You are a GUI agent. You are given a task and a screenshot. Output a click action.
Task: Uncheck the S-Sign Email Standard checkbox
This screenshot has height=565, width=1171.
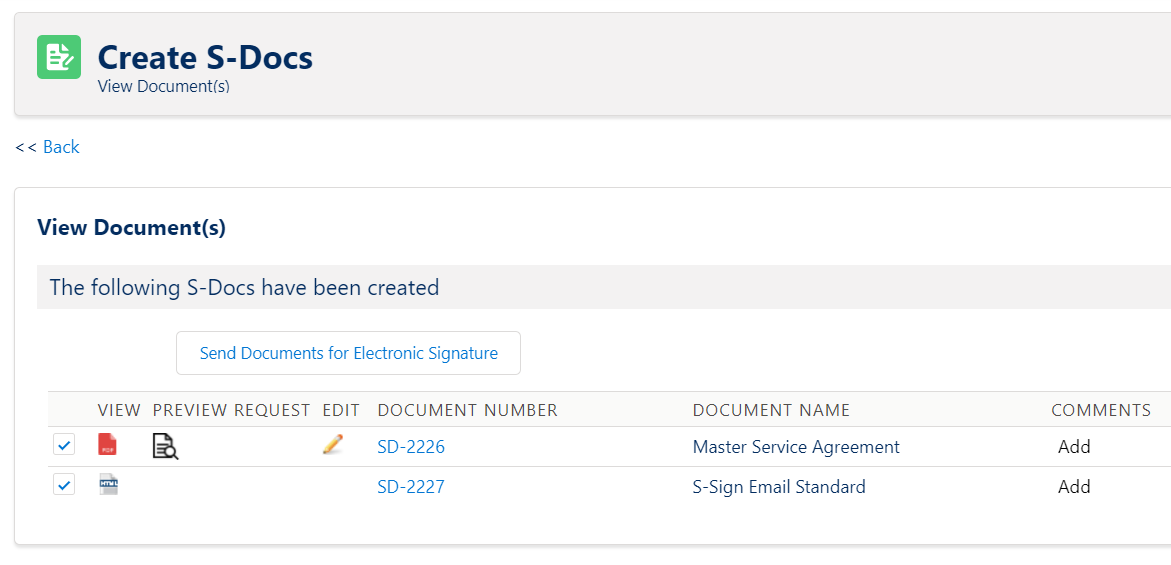coord(64,485)
